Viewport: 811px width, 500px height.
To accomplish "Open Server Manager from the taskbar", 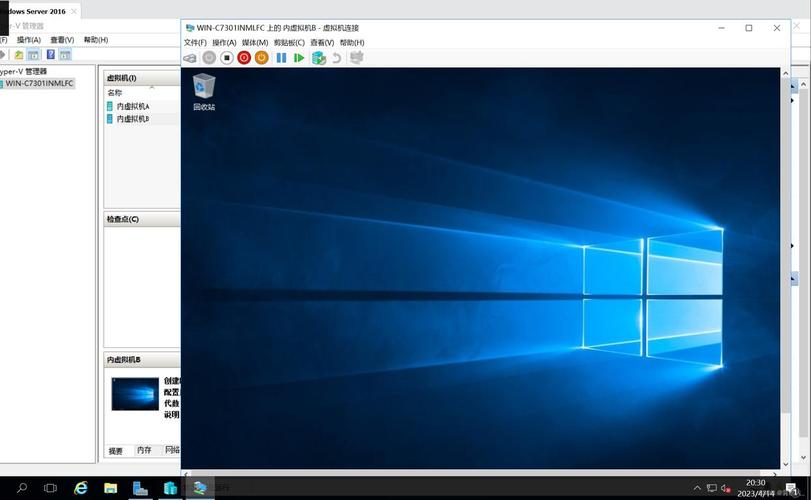I will 140,488.
